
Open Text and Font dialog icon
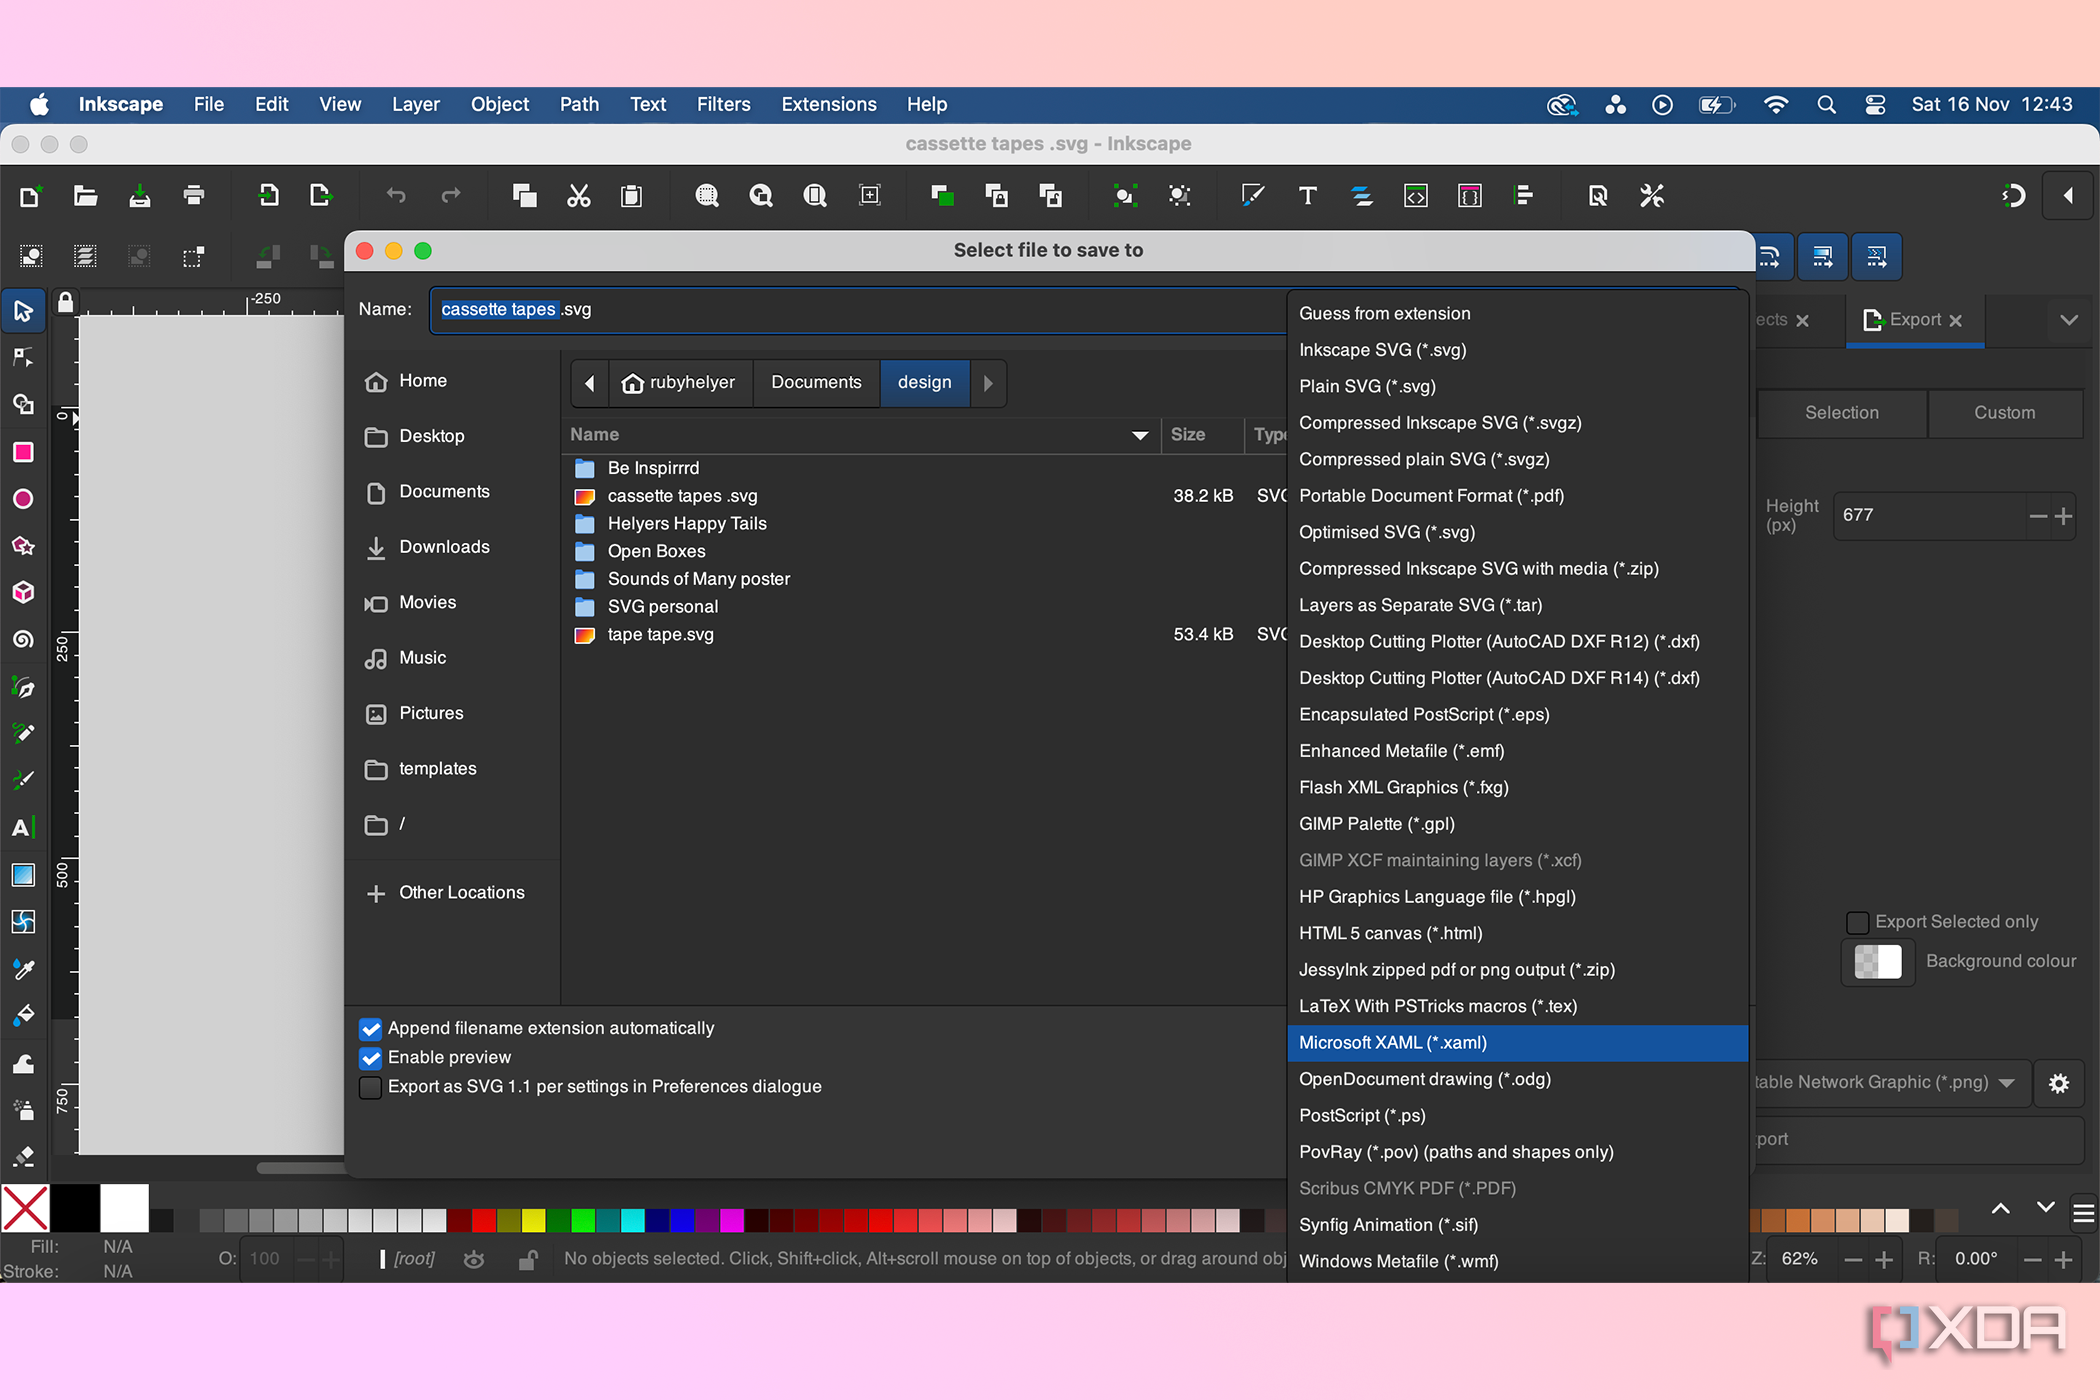(x=1307, y=196)
